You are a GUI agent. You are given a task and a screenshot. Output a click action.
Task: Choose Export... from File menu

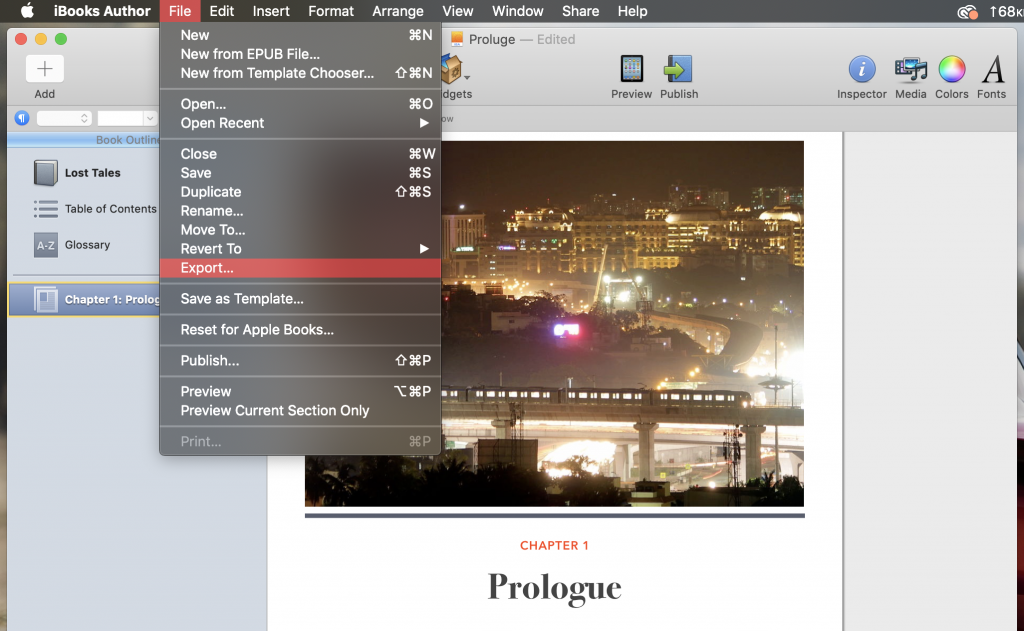pyautogui.click(x=300, y=268)
